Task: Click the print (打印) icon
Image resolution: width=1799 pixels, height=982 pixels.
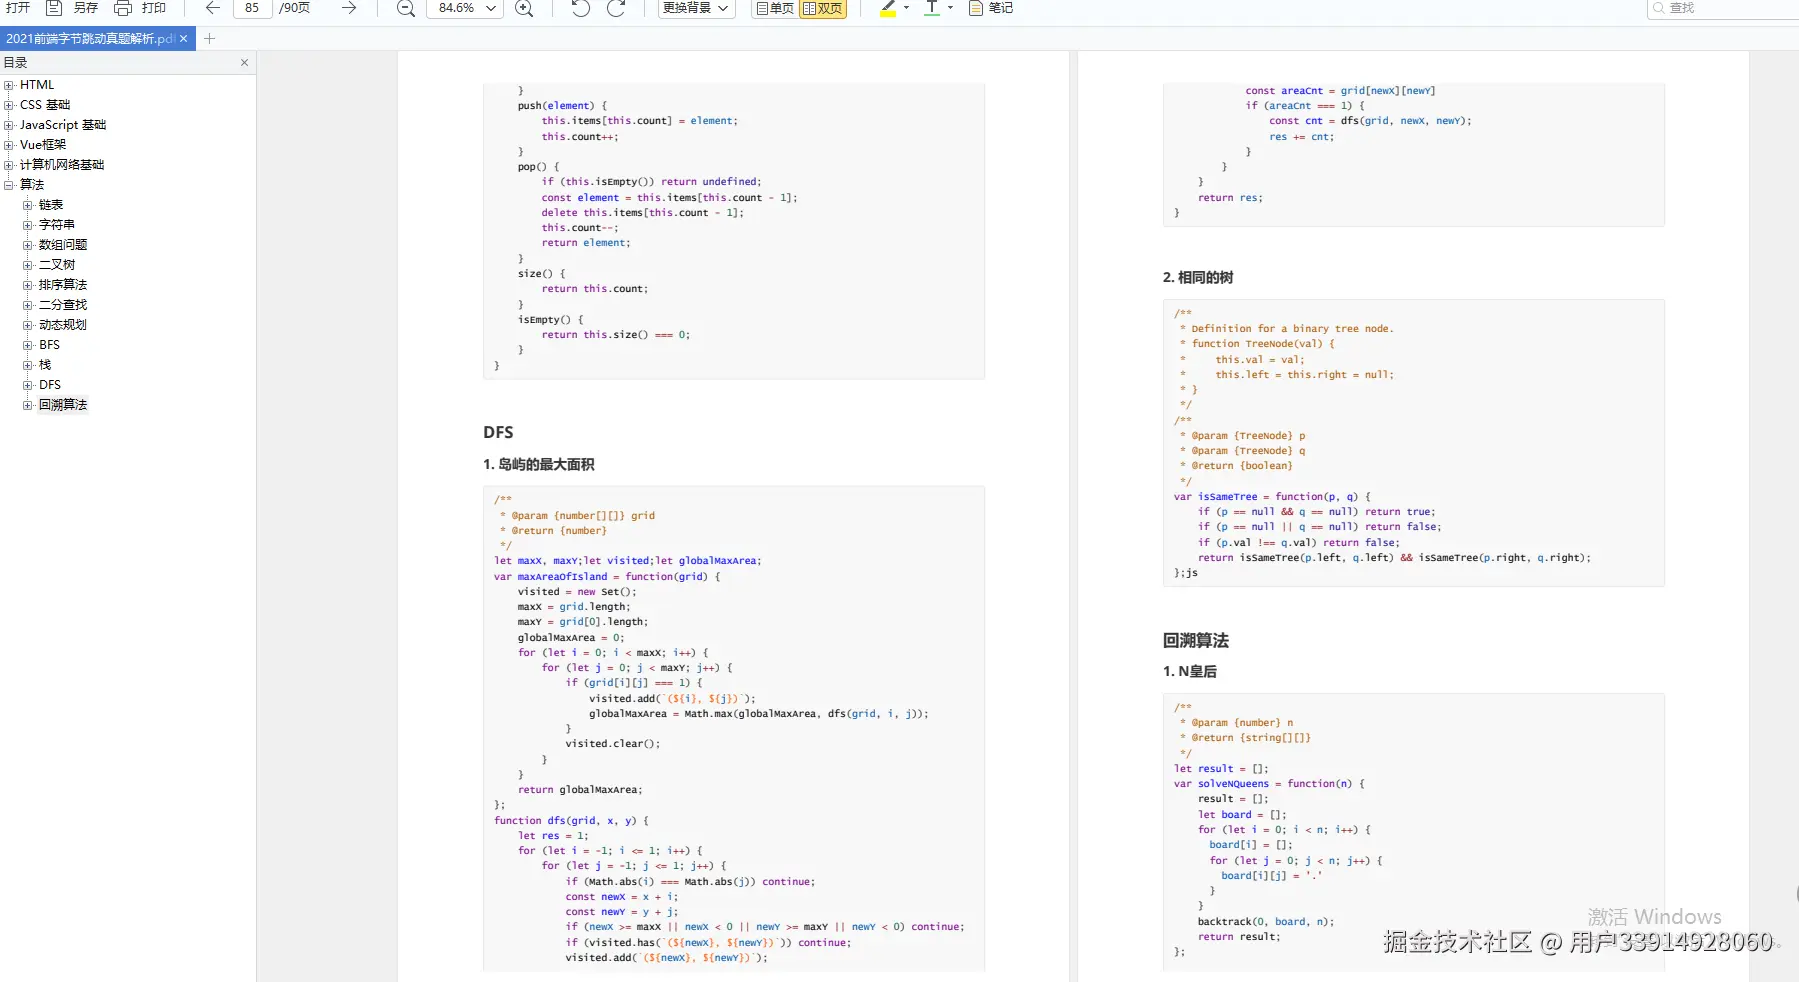Action: pos(123,8)
